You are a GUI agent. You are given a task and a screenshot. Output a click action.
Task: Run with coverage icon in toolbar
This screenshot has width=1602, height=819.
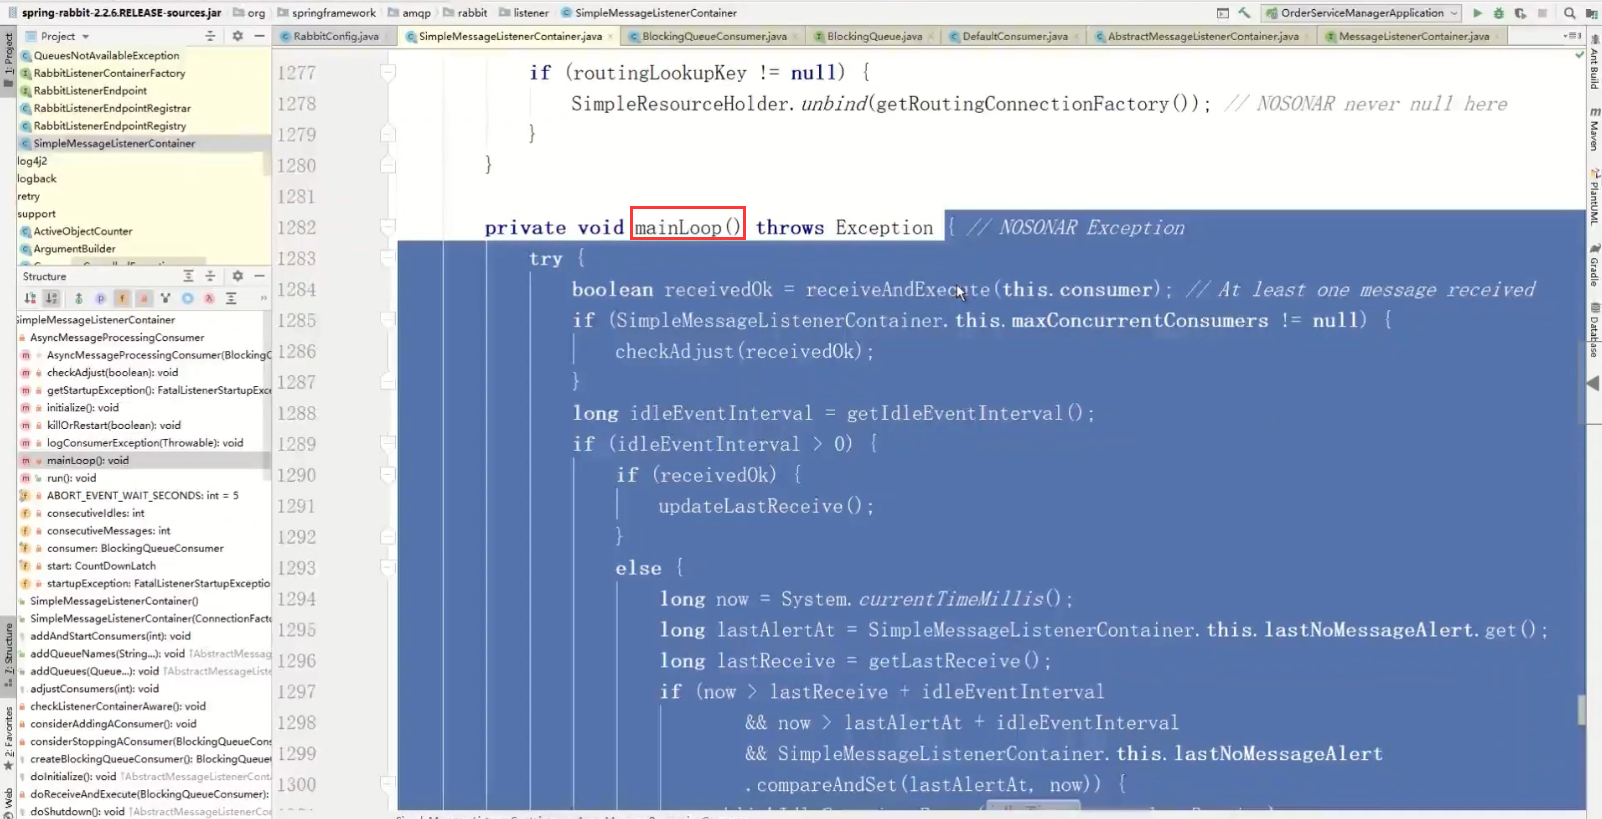(1520, 13)
